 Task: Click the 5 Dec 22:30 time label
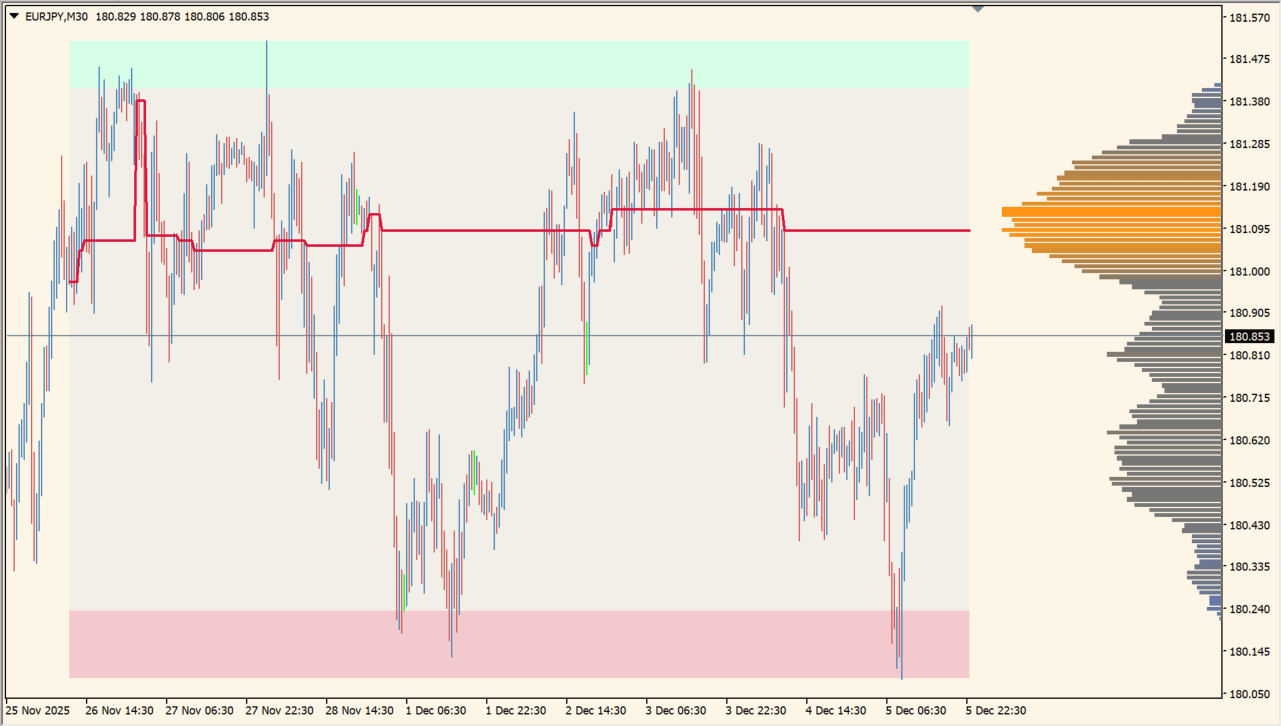pos(996,710)
